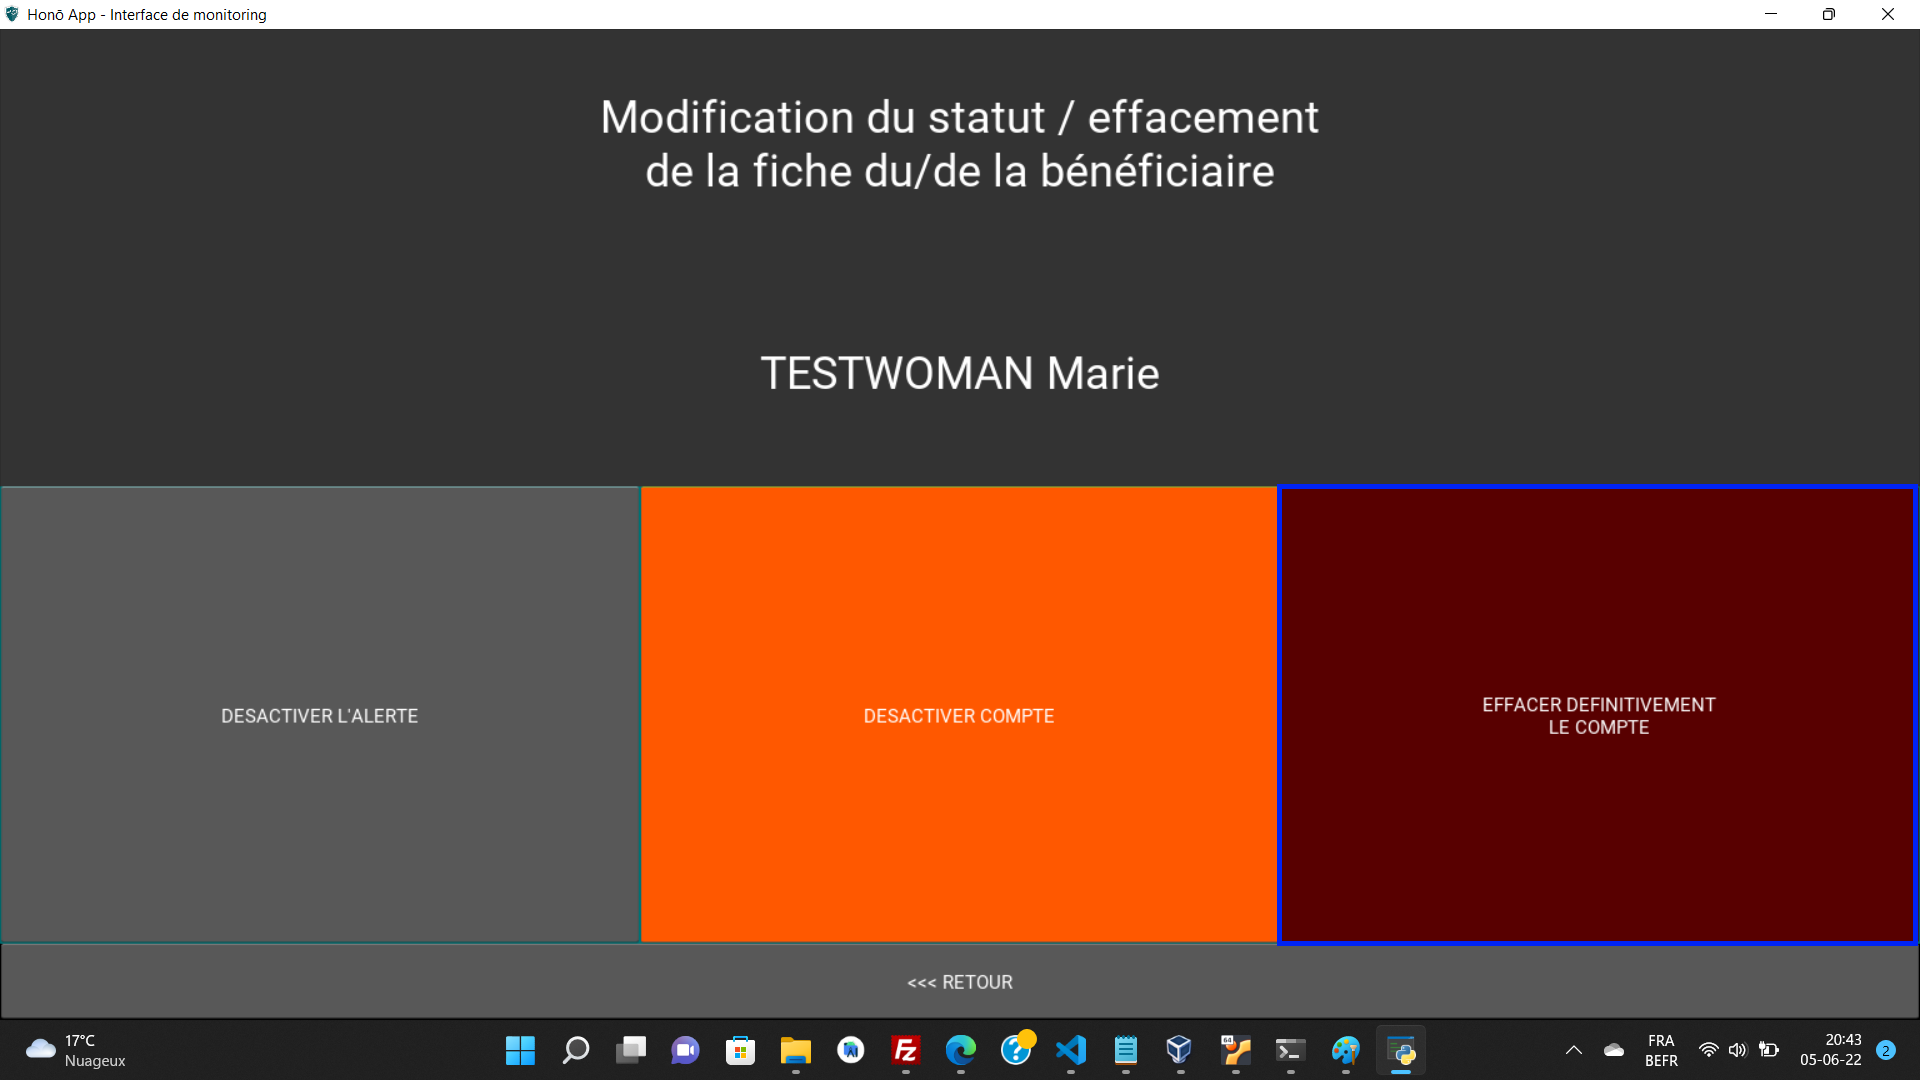Open File Explorer from taskbar
This screenshot has width=1920, height=1080.
[795, 1050]
